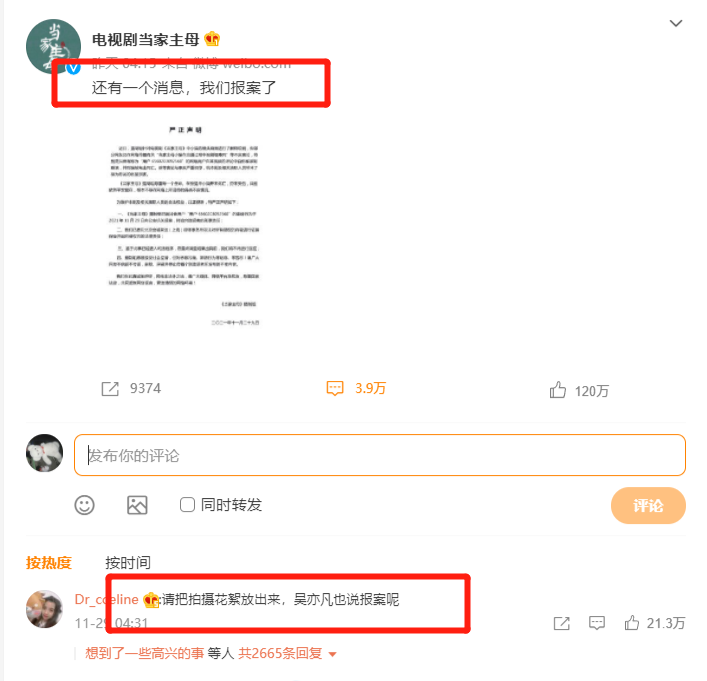
Task: Open the emoji picker smiley icon
Action: 84,505
